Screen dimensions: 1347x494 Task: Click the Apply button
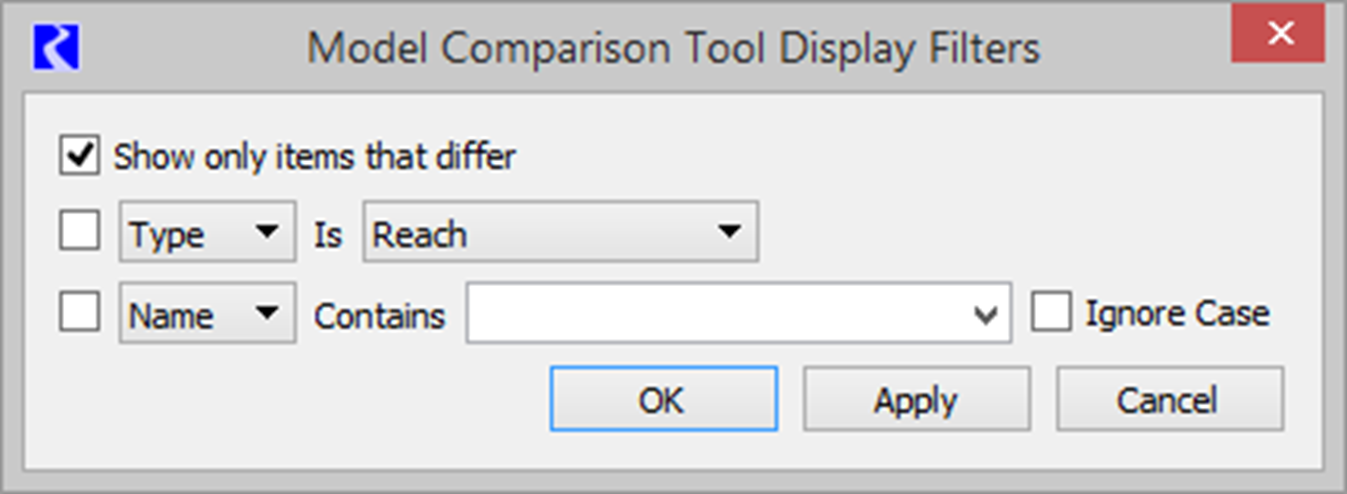[916, 399]
